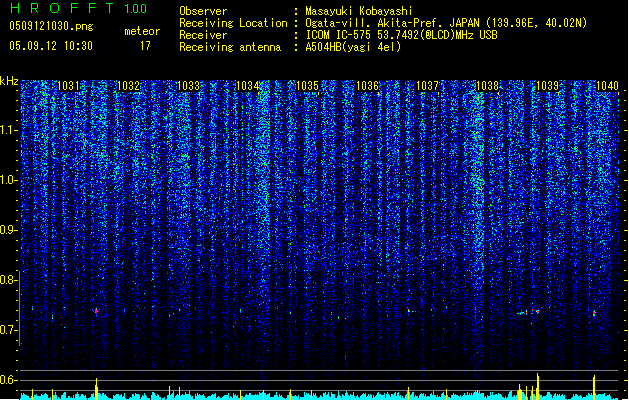
Task: Click the 1039 time marker
Action: click(x=548, y=86)
